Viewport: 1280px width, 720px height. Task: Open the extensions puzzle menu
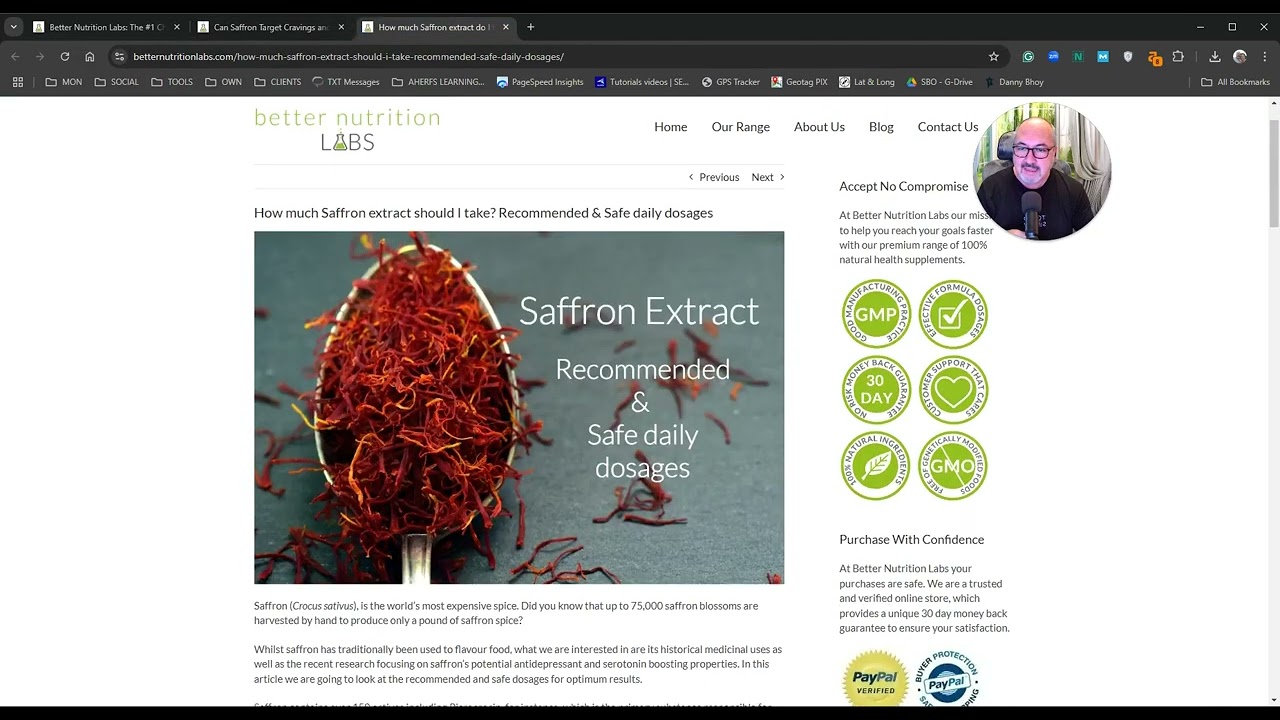1178,57
